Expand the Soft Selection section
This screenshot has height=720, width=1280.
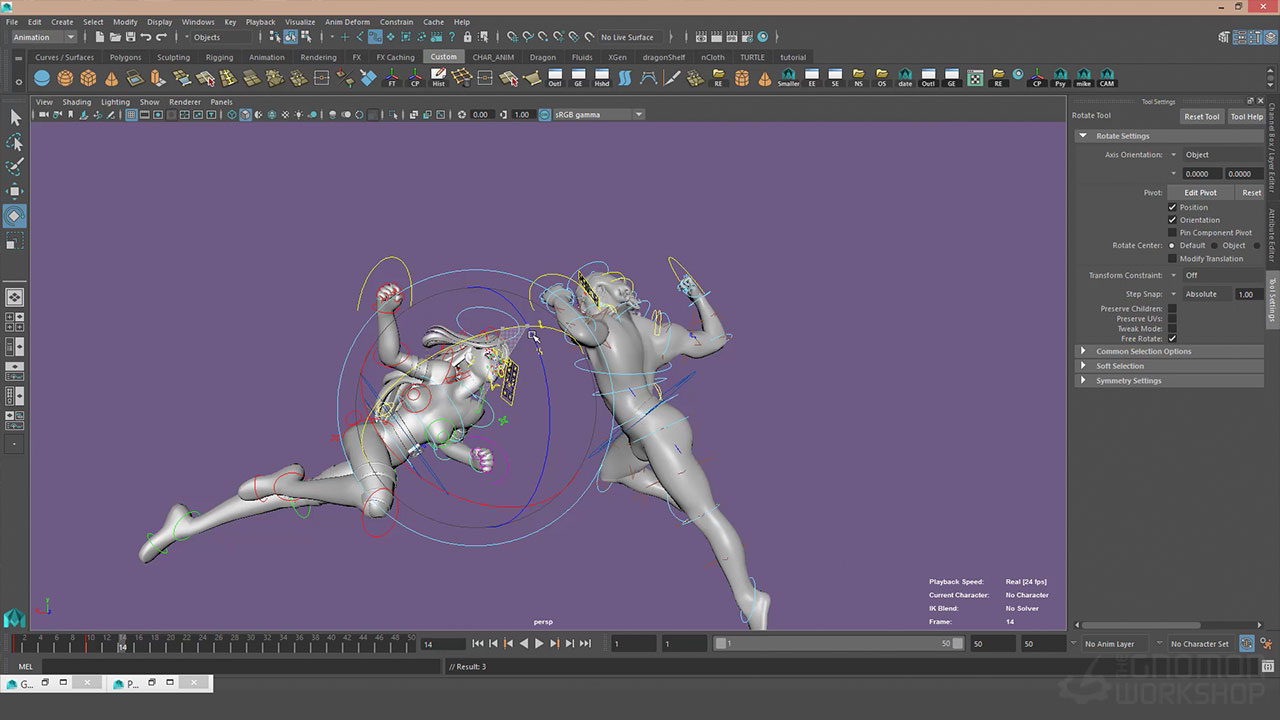pos(1119,366)
